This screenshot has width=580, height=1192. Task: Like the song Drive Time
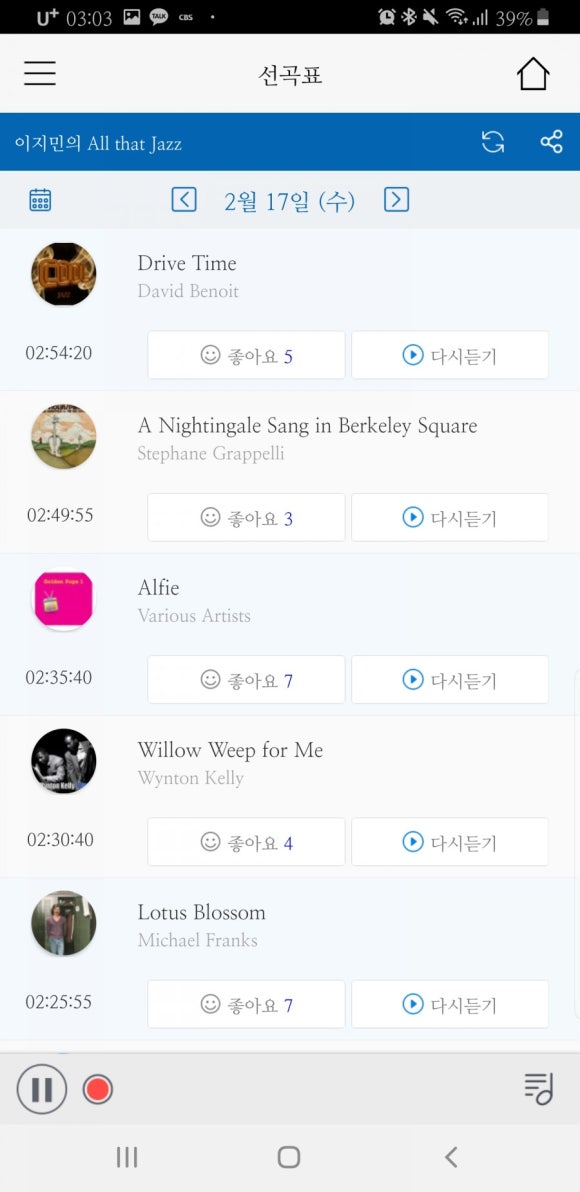click(246, 355)
